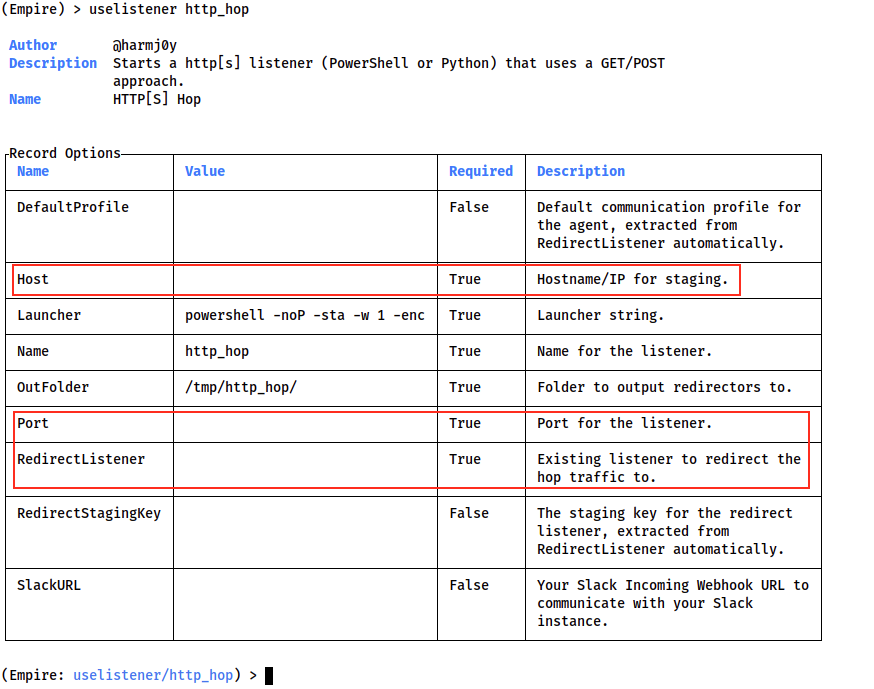The width and height of the screenshot is (874, 689).
Task: Select the "Name for the listener." description
Action: [x=624, y=351]
